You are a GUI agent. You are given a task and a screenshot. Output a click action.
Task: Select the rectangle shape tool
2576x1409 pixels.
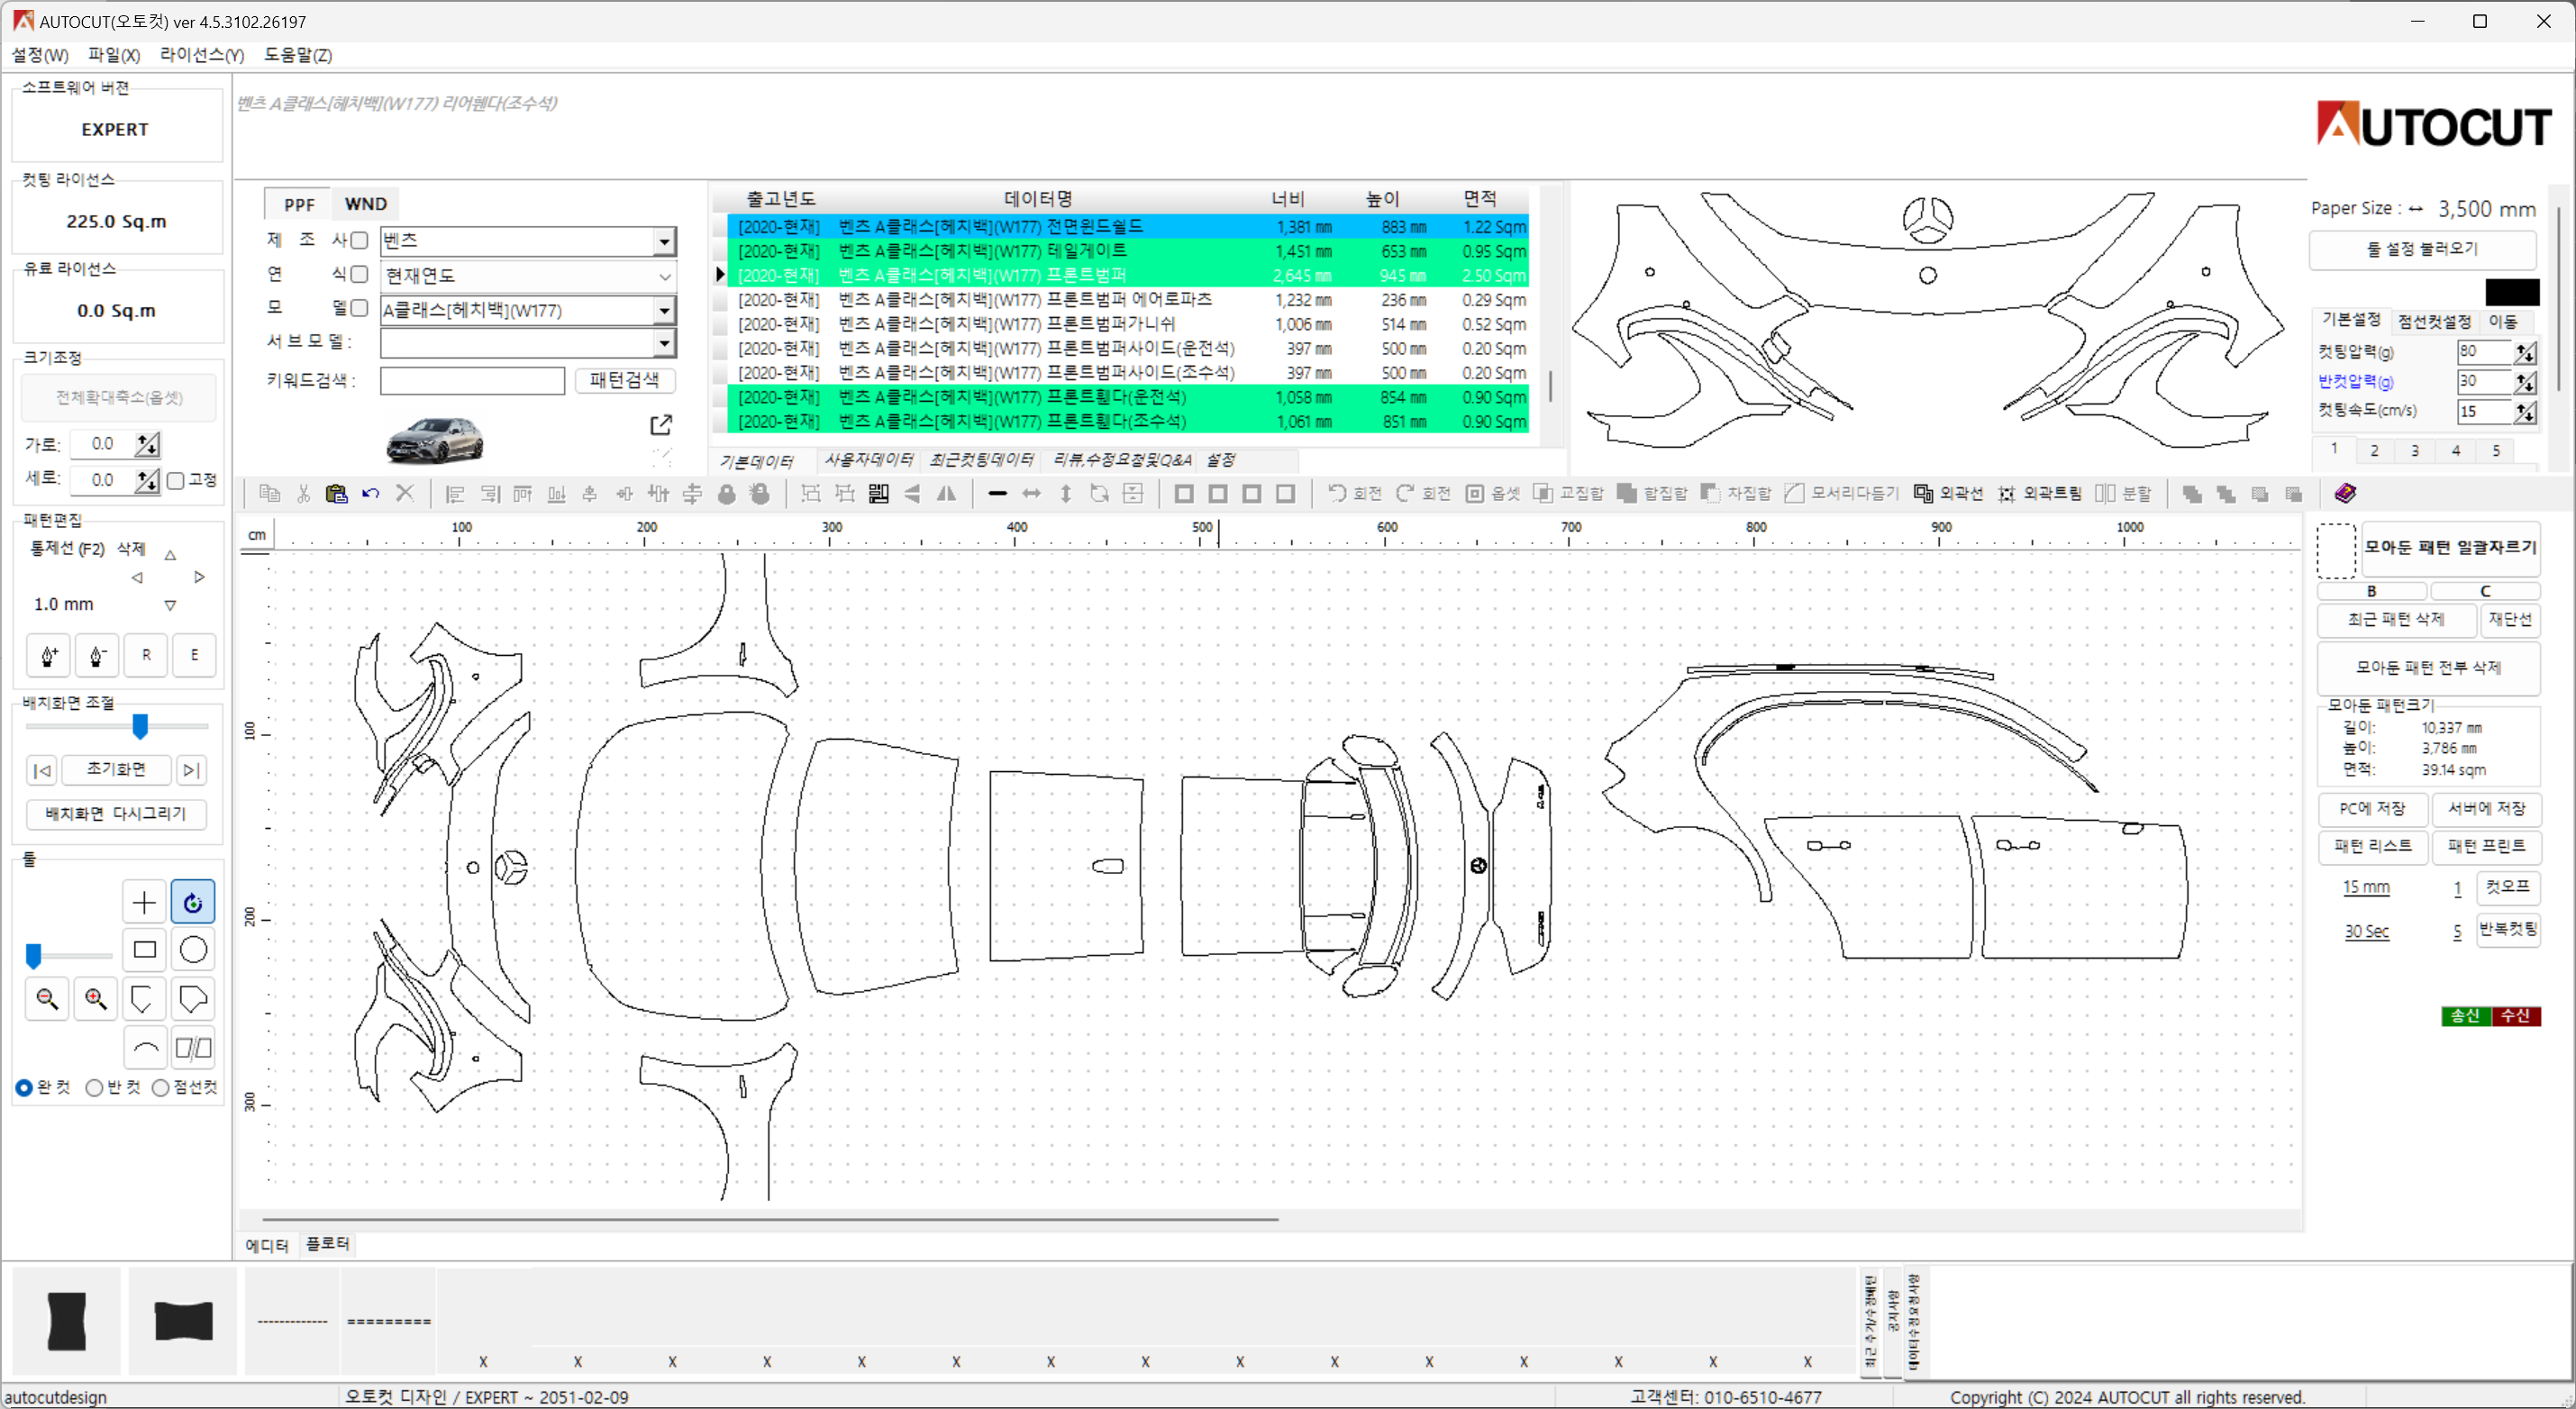144,949
